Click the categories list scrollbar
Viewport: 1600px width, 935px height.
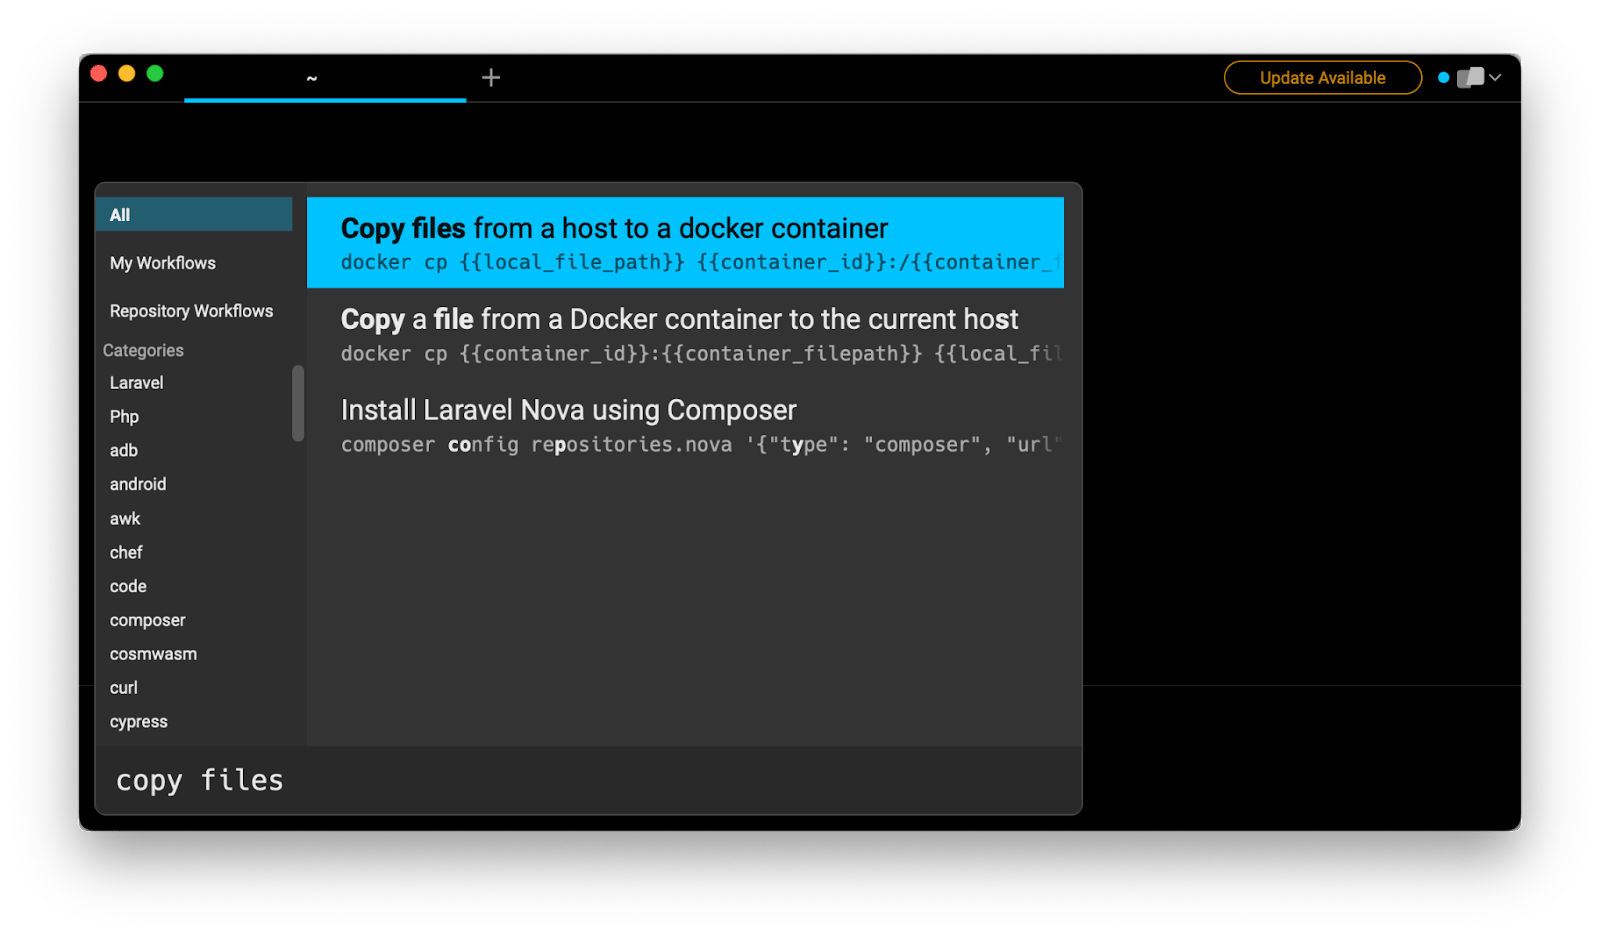tap(298, 403)
